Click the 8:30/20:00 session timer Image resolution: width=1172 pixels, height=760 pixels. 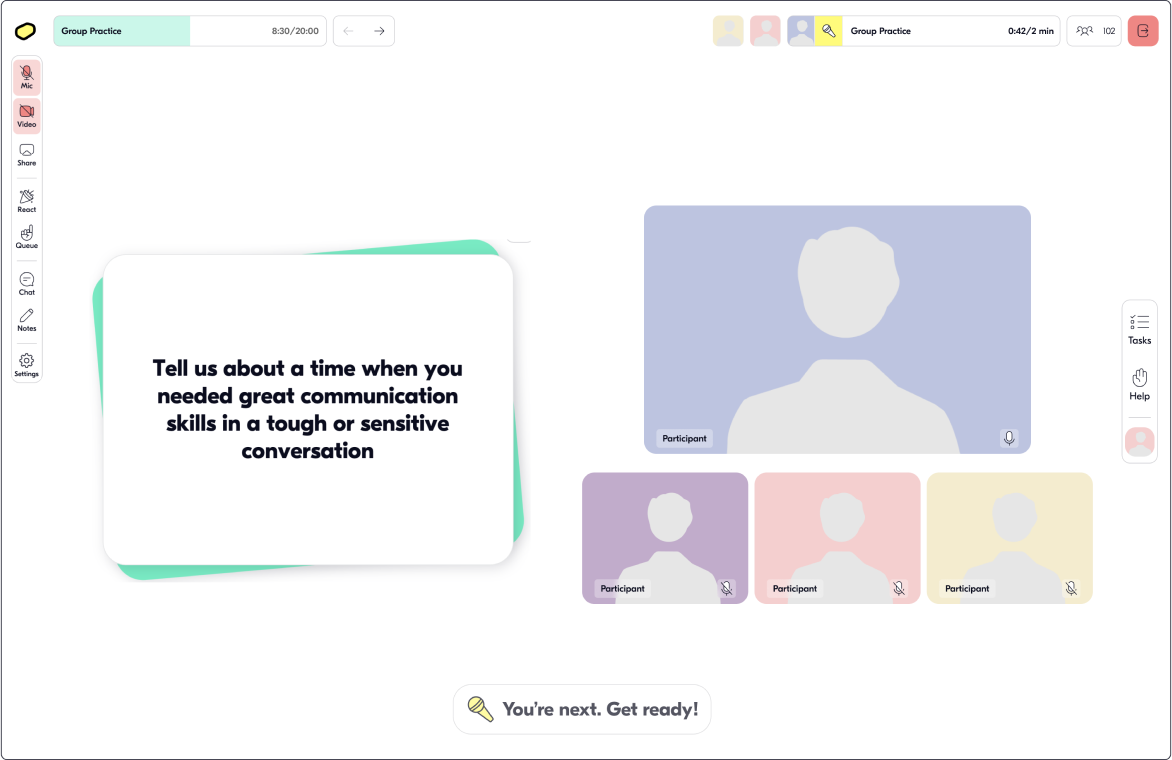click(x=295, y=31)
